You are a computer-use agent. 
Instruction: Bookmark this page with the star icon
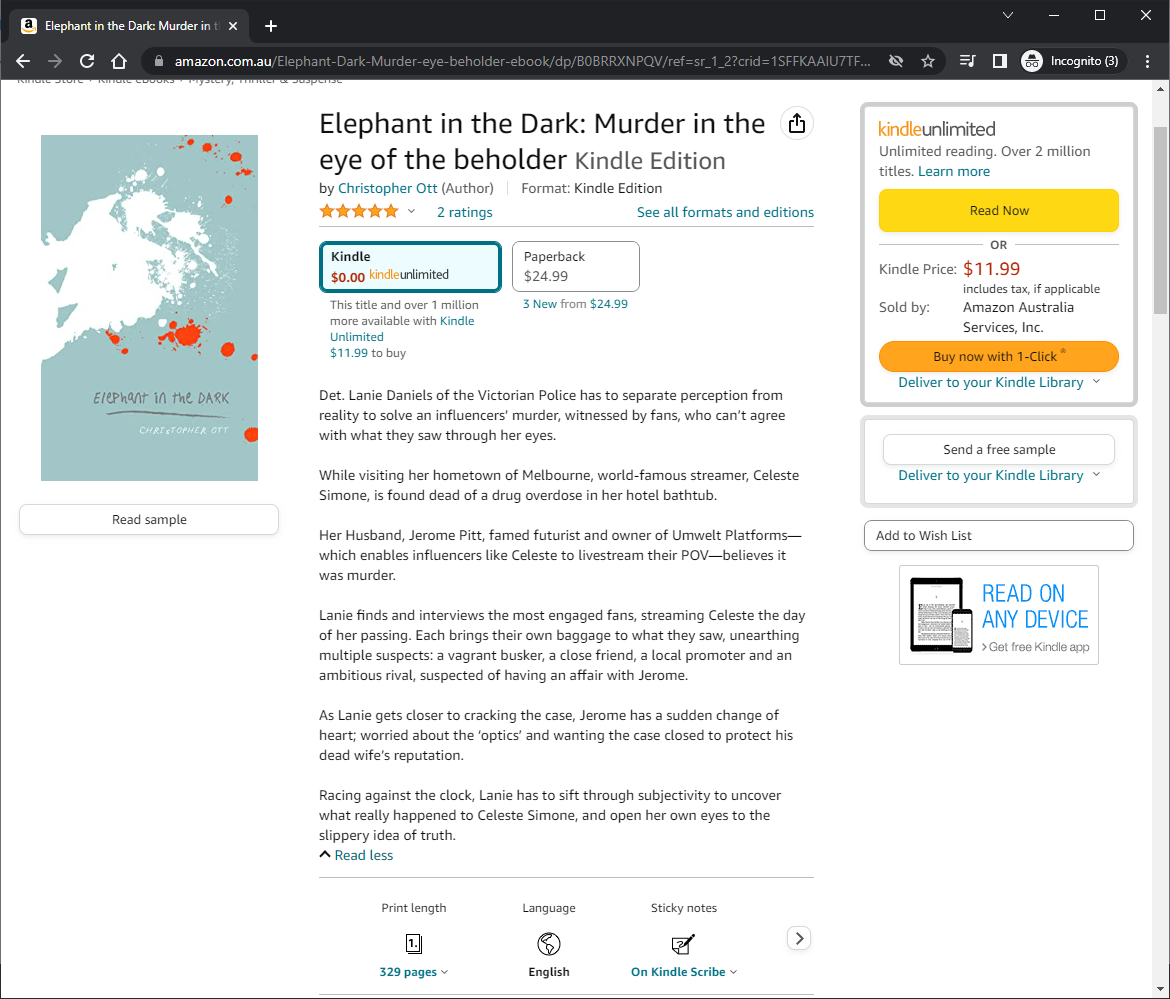click(x=927, y=61)
